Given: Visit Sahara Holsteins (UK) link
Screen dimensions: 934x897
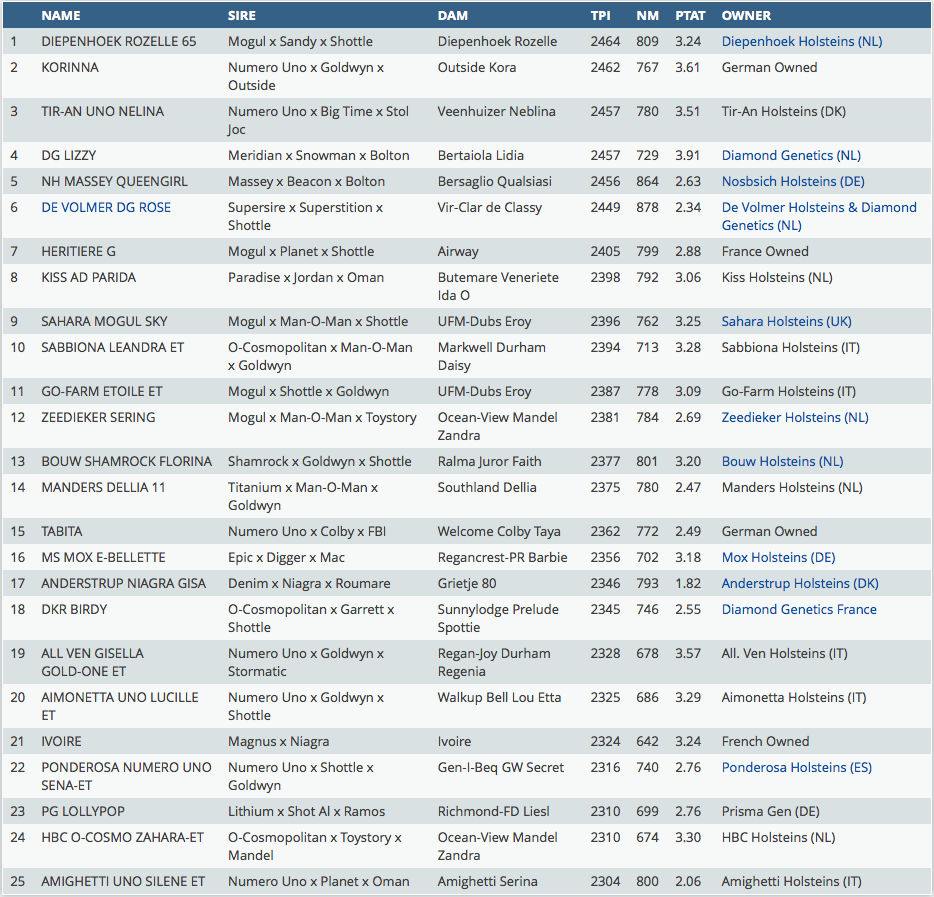Looking at the screenshot, I should (787, 322).
